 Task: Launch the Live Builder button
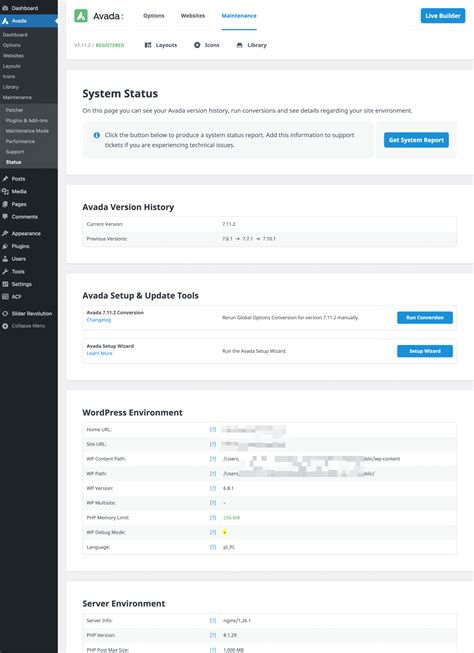tap(443, 16)
